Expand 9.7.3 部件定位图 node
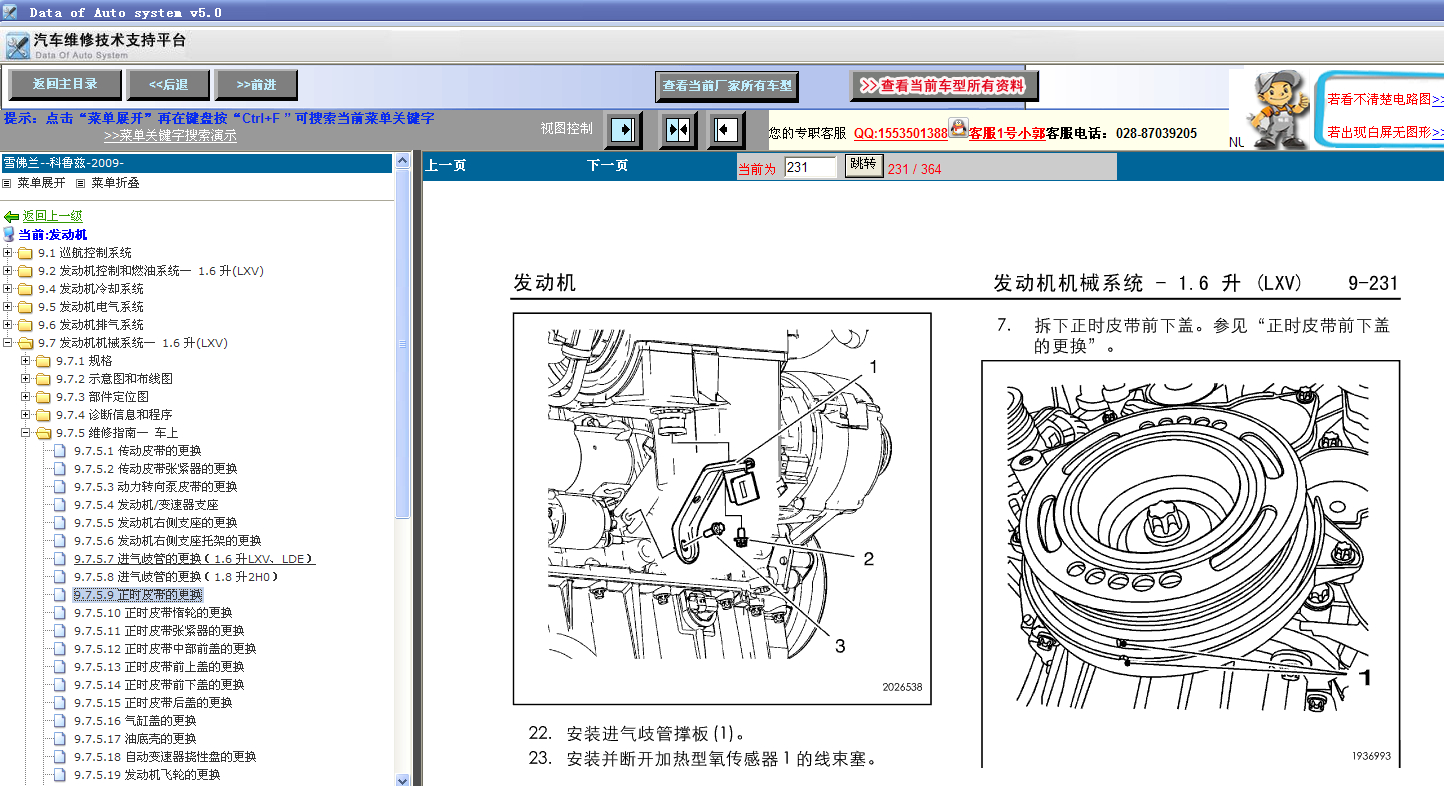The width and height of the screenshot is (1444, 786). [26, 397]
